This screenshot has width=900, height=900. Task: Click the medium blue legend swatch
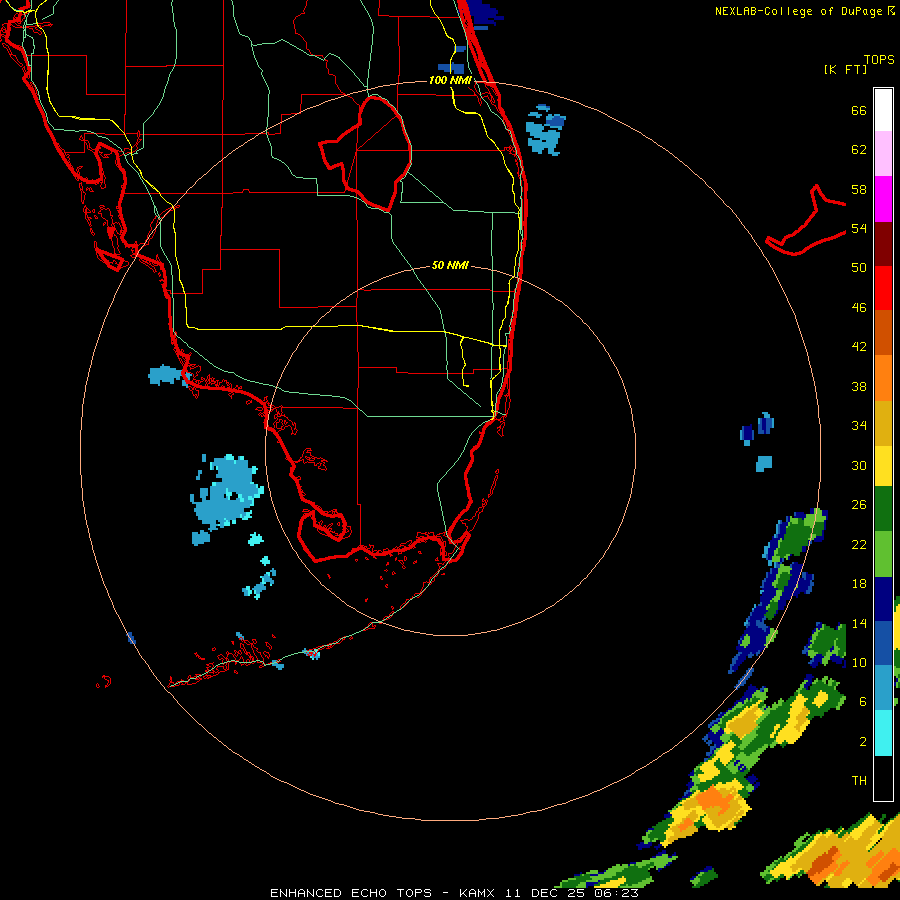(883, 643)
